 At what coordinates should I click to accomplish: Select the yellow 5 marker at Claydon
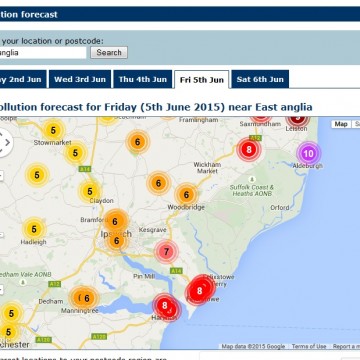pos(90,192)
